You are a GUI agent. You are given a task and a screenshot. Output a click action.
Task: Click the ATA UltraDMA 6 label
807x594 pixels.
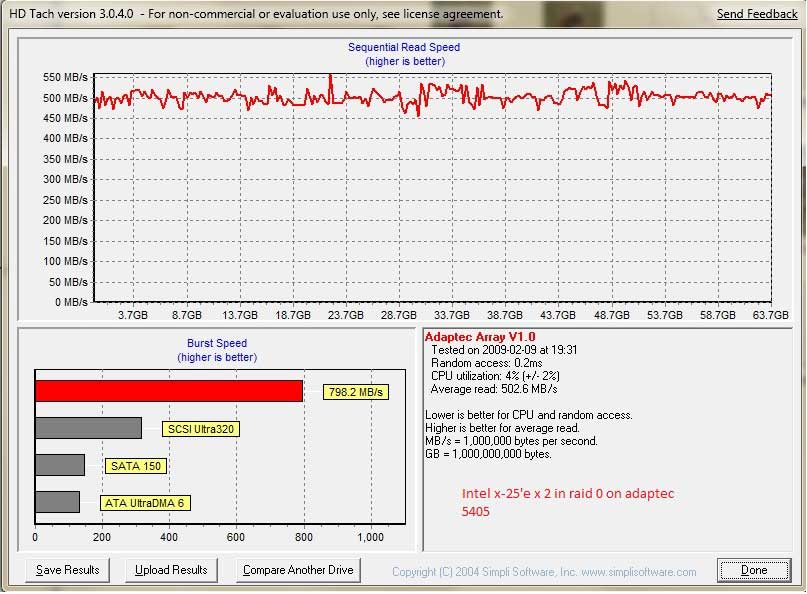tap(145, 503)
